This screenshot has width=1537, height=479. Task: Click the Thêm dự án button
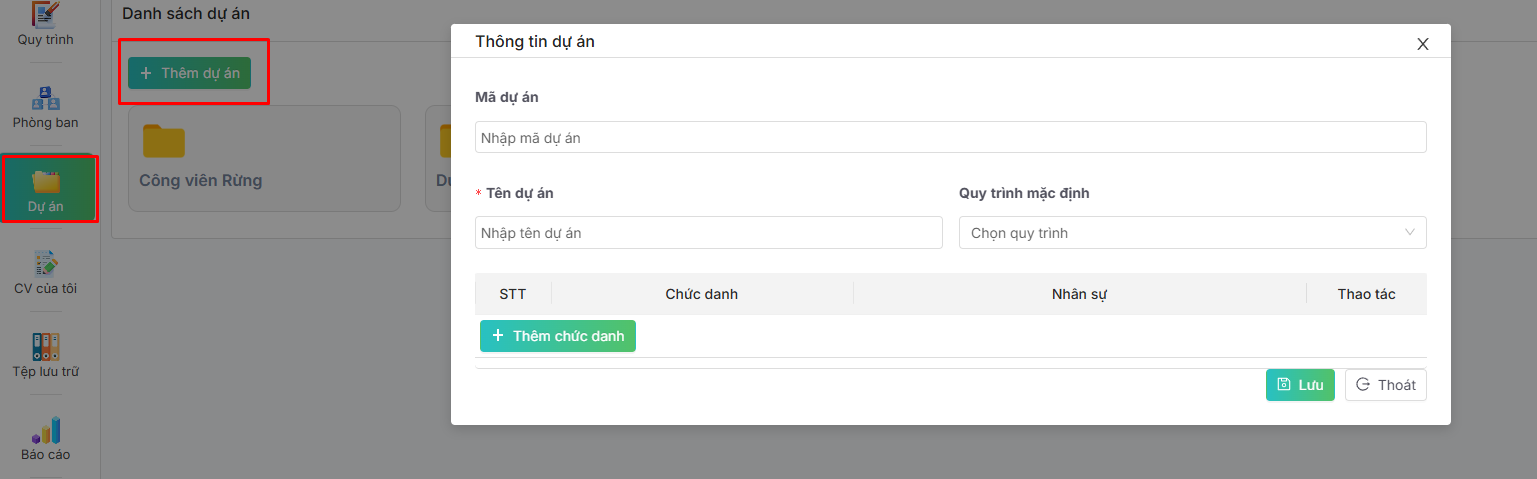tap(190, 73)
